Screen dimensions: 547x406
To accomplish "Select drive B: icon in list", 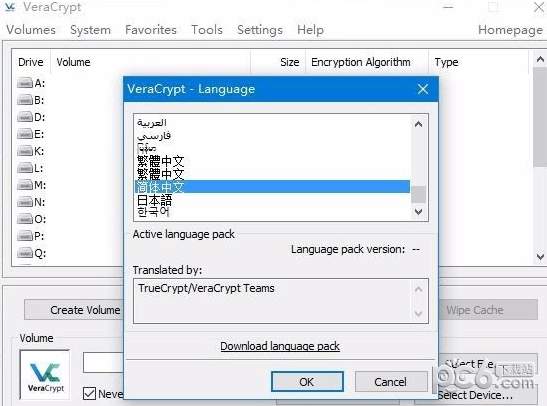I will point(25,100).
